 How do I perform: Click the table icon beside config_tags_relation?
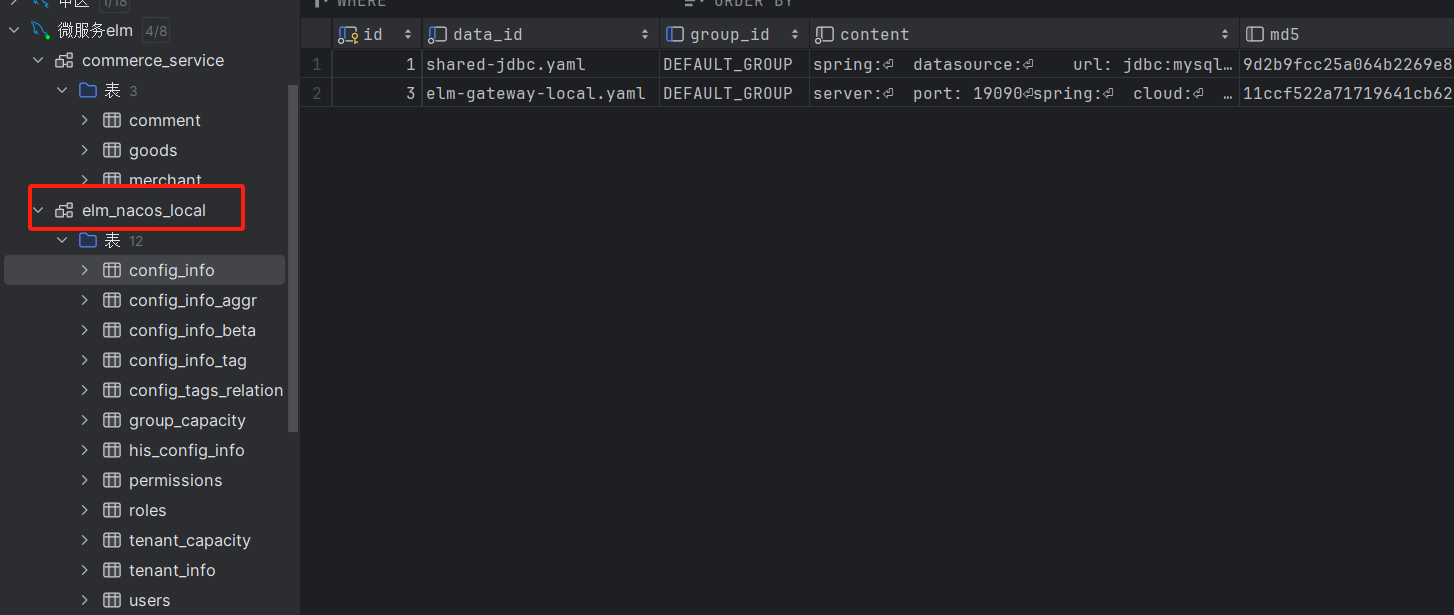pyautogui.click(x=112, y=390)
